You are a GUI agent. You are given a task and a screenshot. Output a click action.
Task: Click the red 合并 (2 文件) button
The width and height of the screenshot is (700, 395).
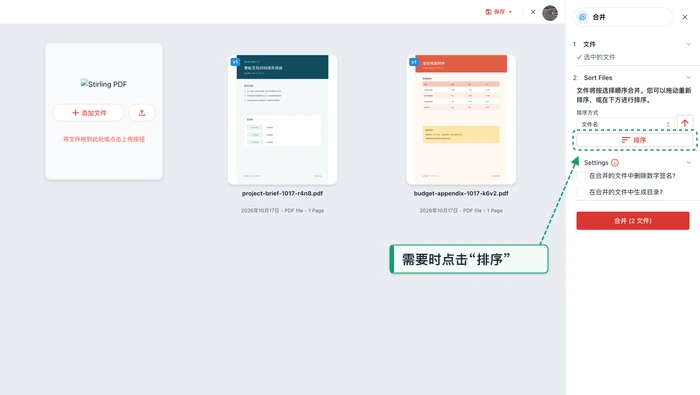[x=633, y=221]
